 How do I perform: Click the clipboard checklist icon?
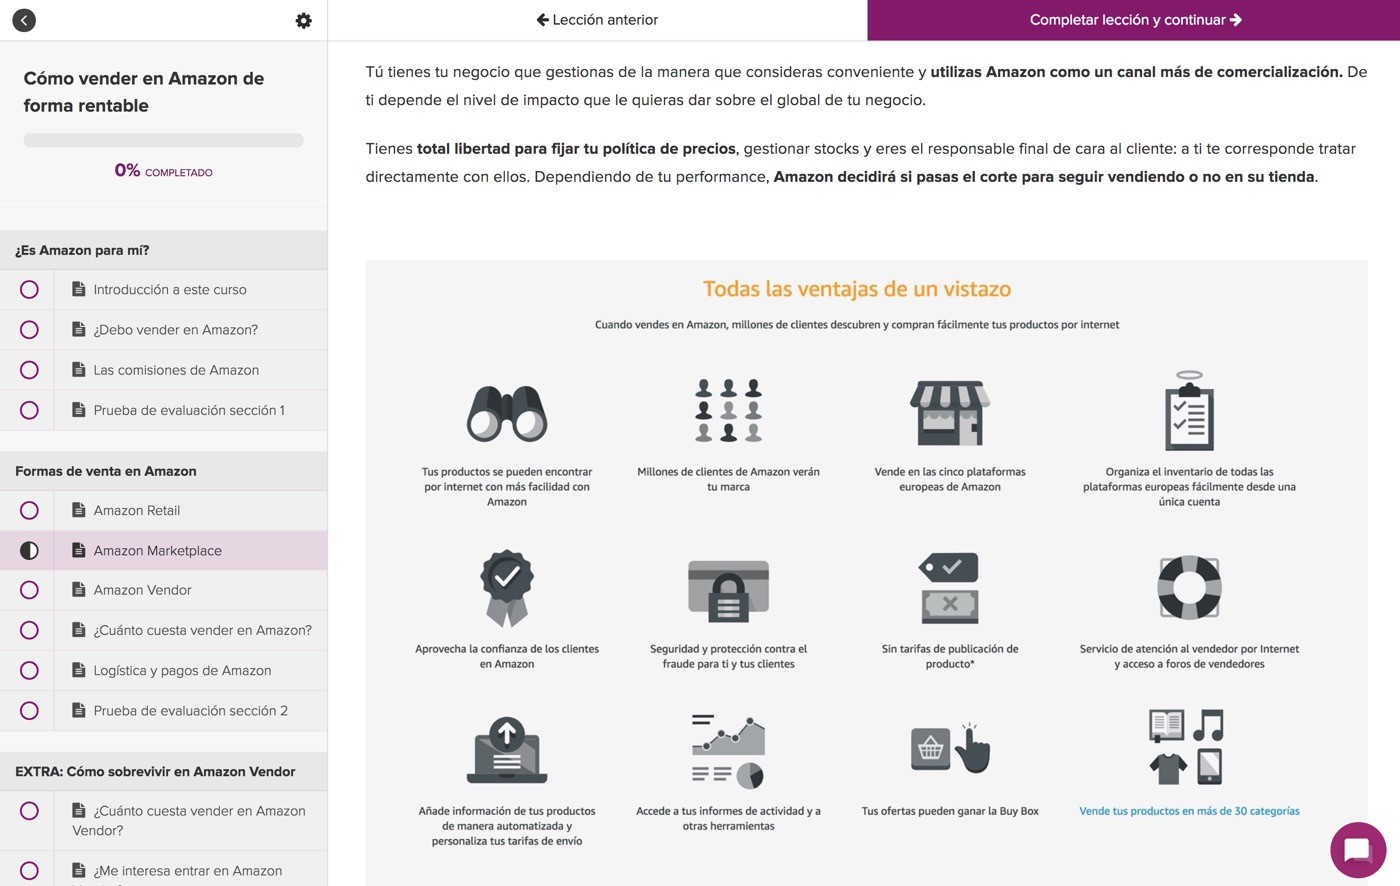point(1189,411)
